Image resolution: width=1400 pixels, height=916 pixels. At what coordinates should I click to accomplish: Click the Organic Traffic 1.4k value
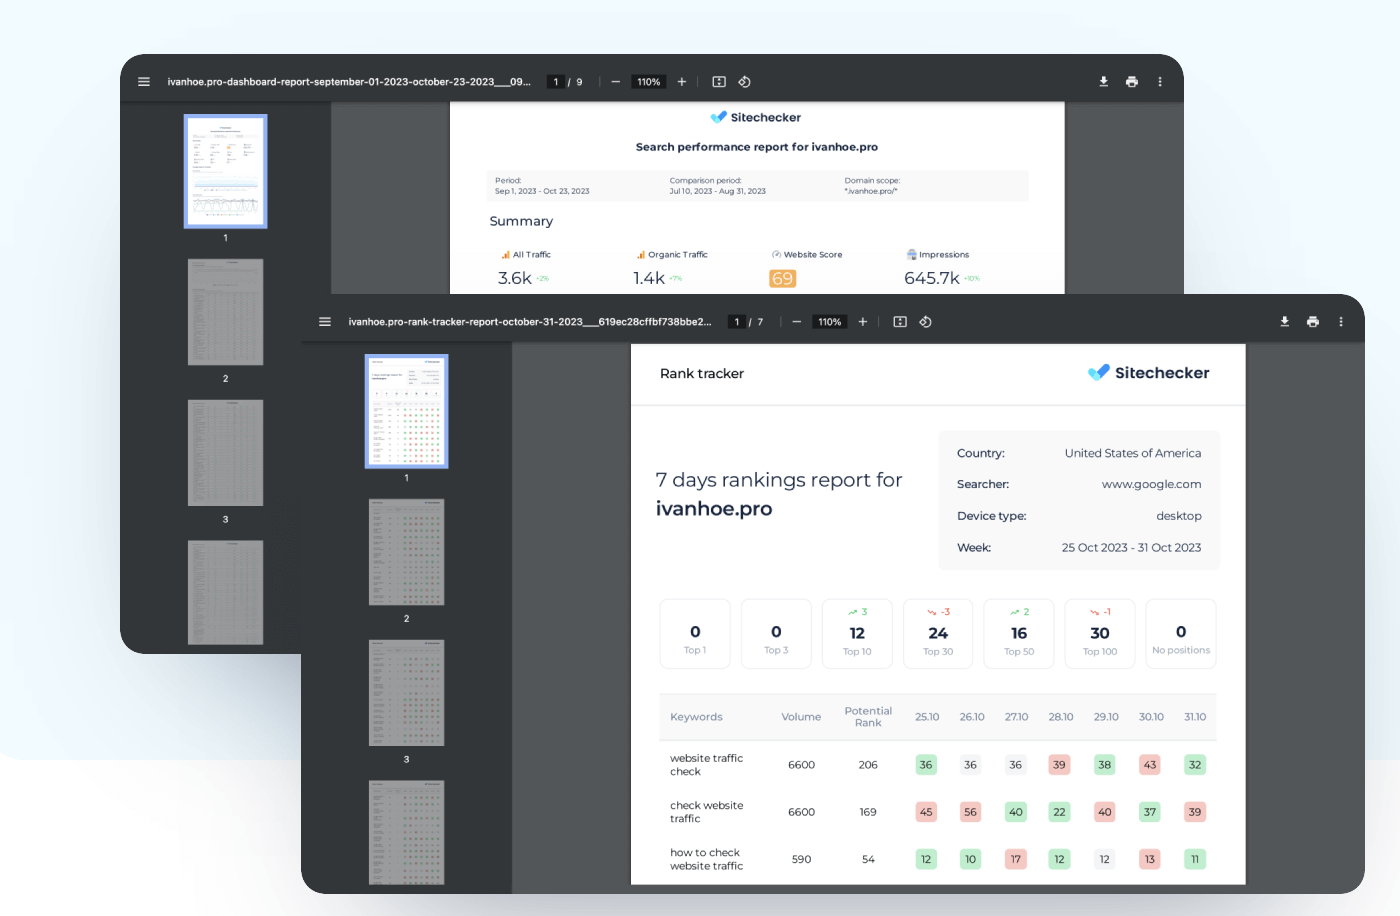coord(649,279)
